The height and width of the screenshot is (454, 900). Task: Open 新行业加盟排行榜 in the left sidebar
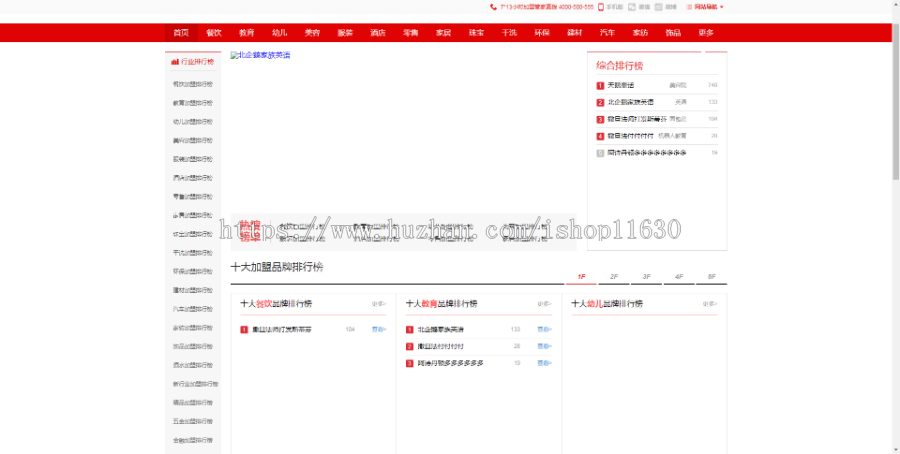pyautogui.click(x=196, y=384)
